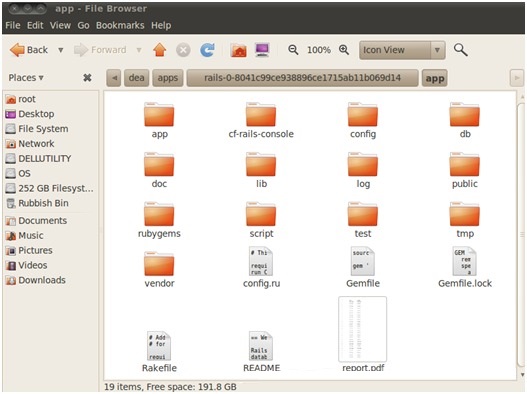Select the report.pdf thumbnail
This screenshot has height=394, width=527.
point(363,334)
